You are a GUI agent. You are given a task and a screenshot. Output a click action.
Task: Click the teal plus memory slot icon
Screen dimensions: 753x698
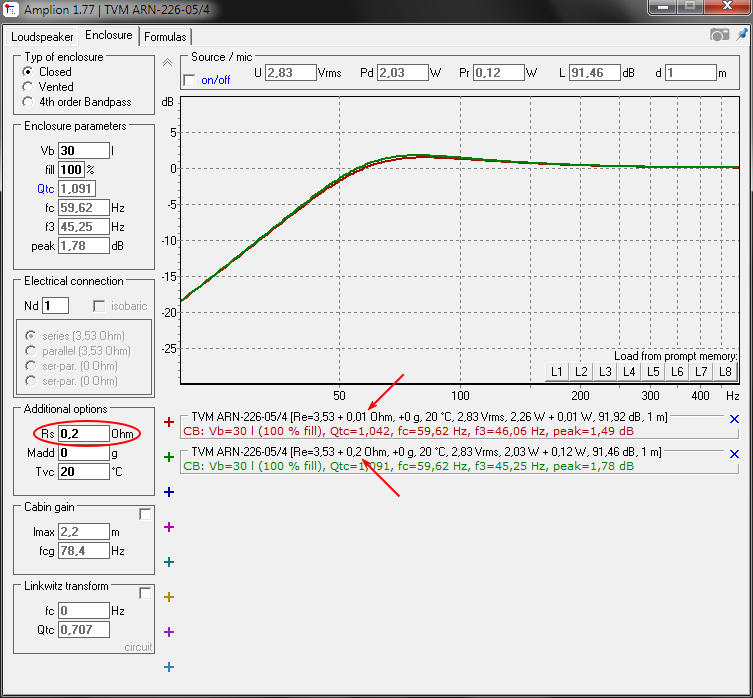(169, 562)
